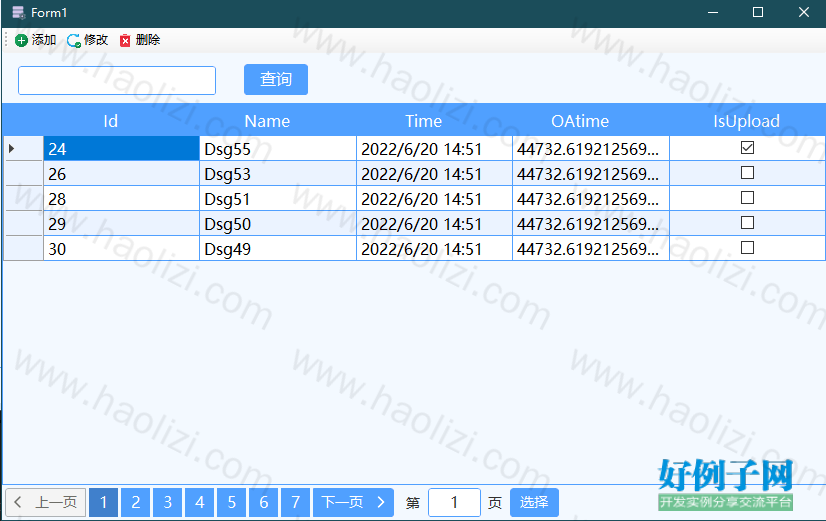Select page 1 in pagination
Image resolution: width=826 pixels, height=521 pixels.
pos(104,503)
